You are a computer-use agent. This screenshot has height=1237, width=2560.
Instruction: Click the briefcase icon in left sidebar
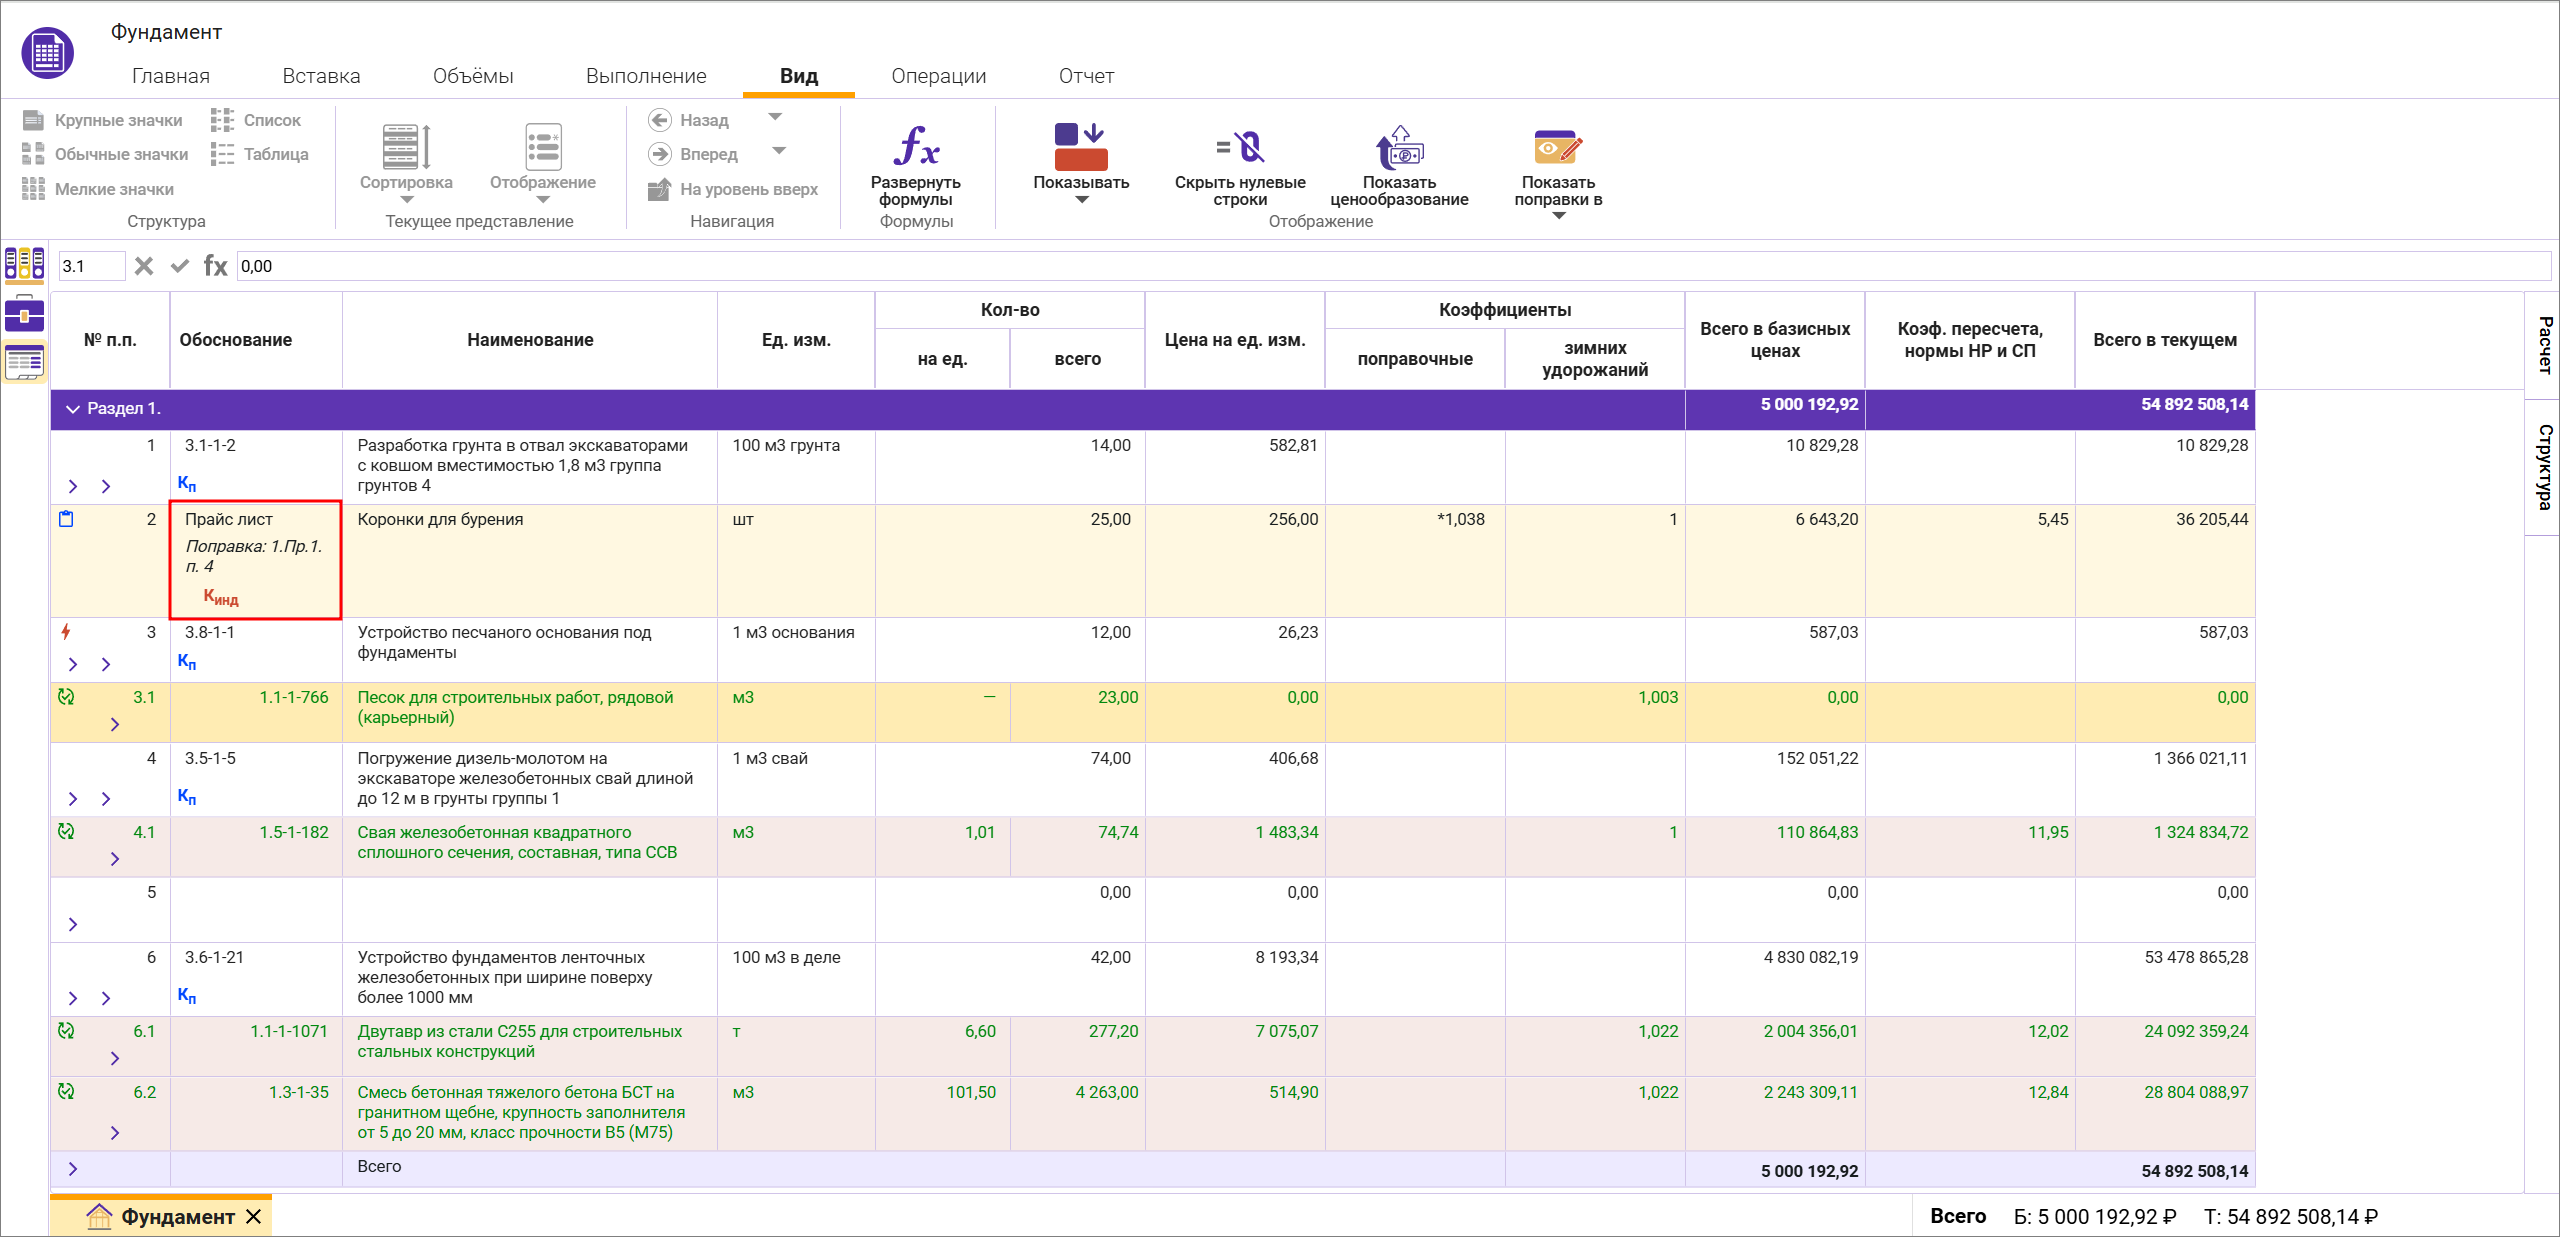point(24,314)
